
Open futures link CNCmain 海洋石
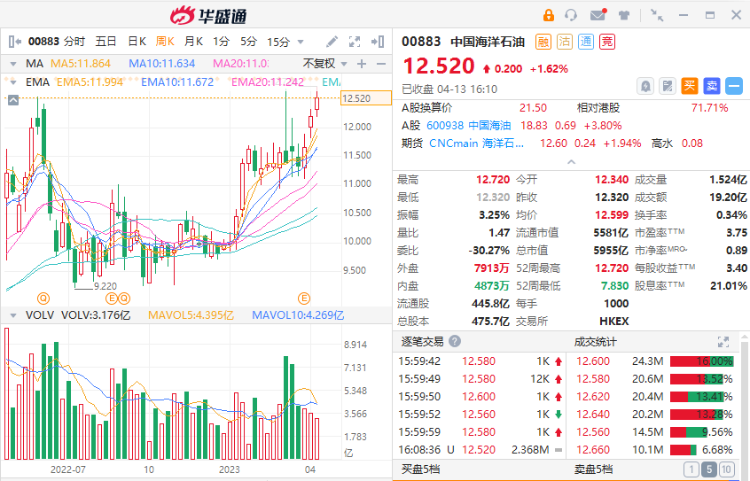coord(476,143)
